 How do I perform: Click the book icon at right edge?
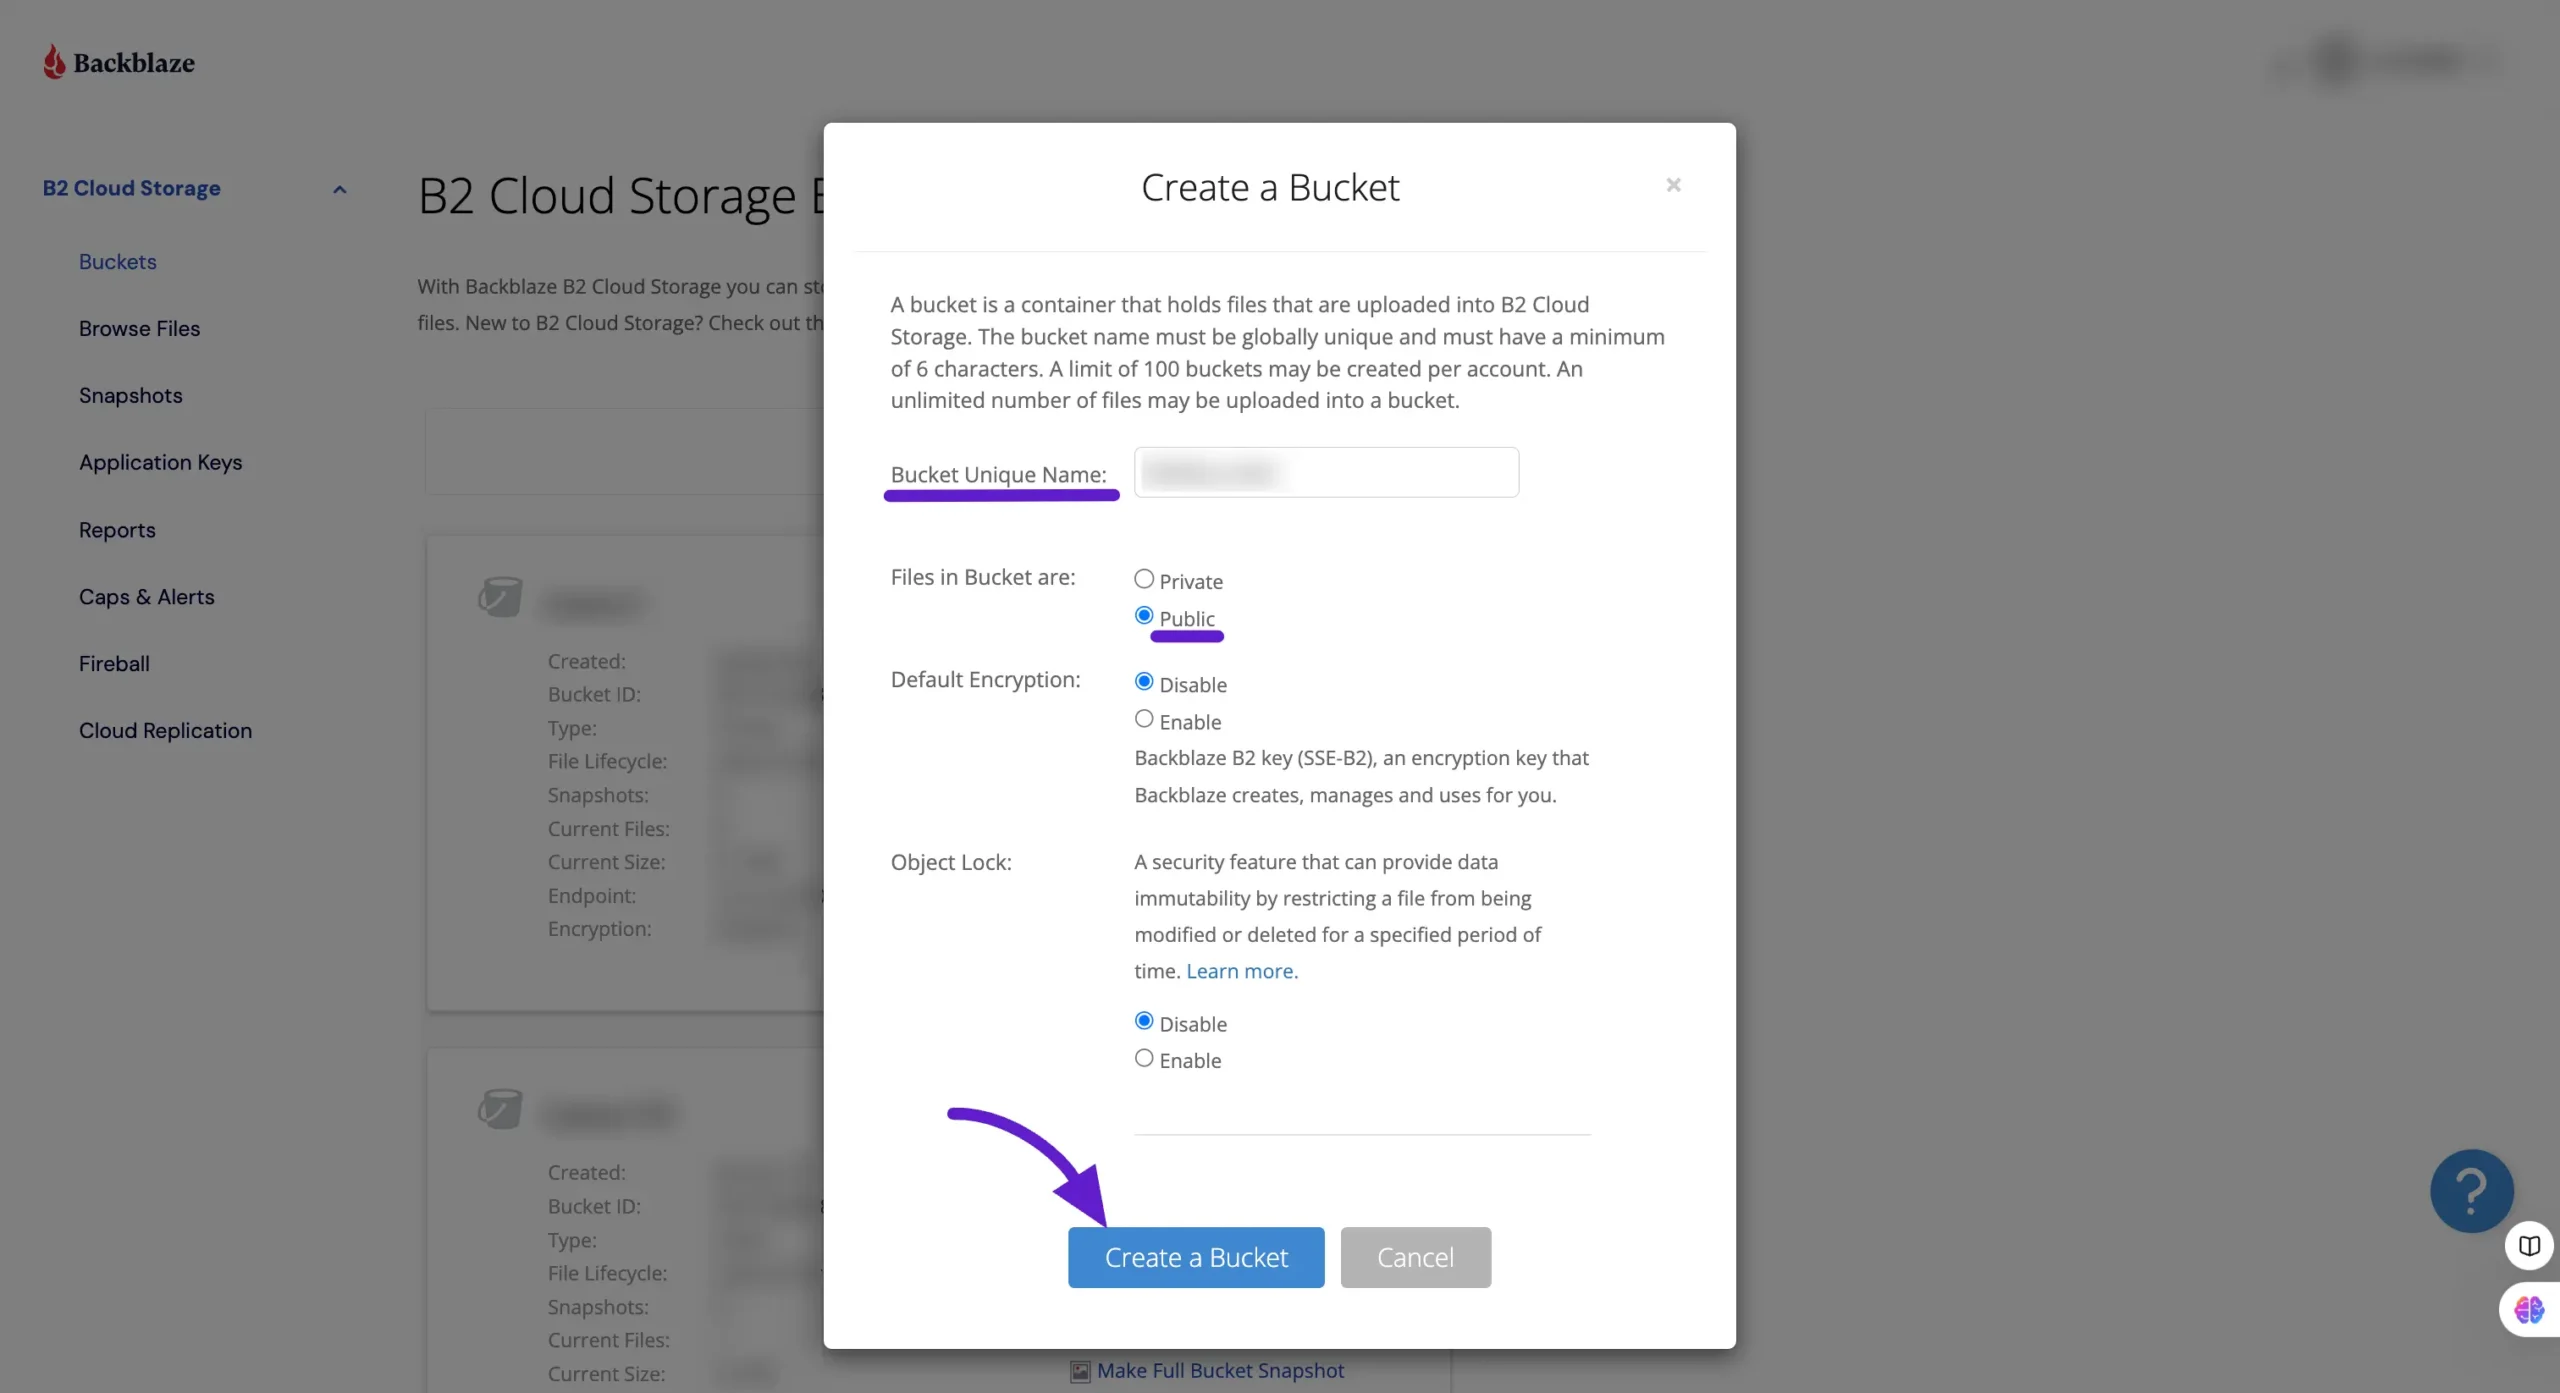[2529, 1245]
